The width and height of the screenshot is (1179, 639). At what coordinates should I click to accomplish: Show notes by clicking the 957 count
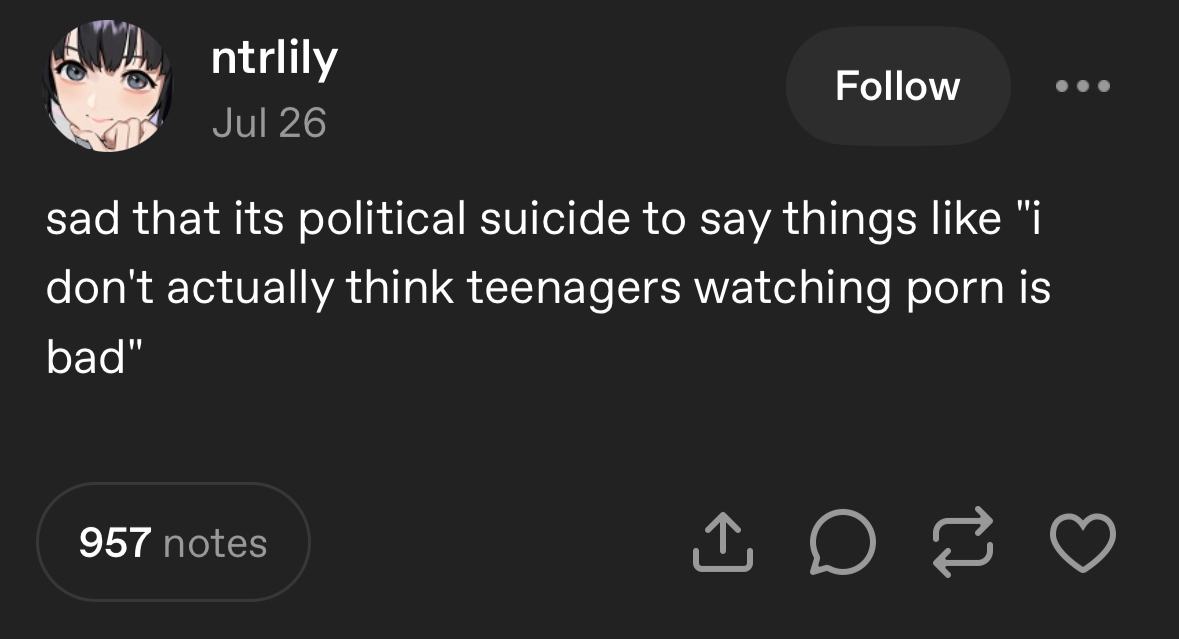115,543
